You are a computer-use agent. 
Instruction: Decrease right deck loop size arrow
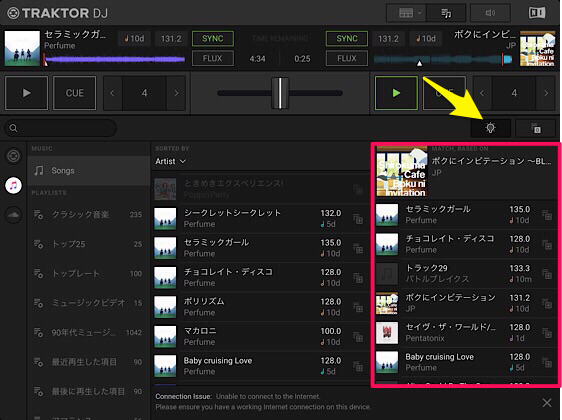[x=482, y=93]
